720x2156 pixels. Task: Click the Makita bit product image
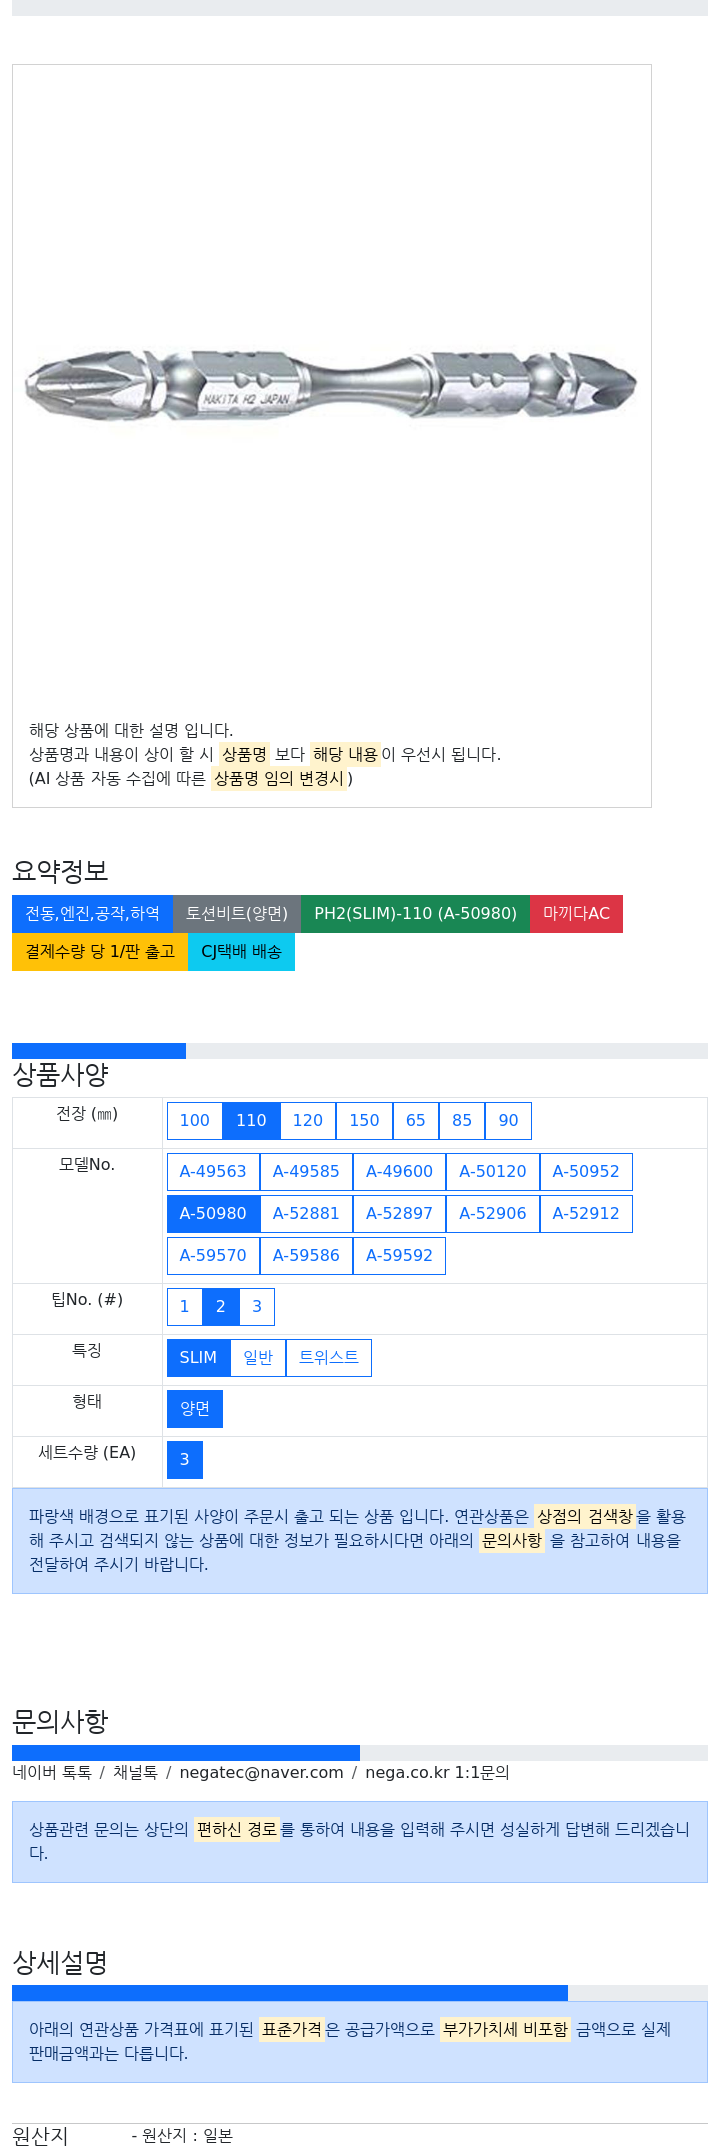331,385
